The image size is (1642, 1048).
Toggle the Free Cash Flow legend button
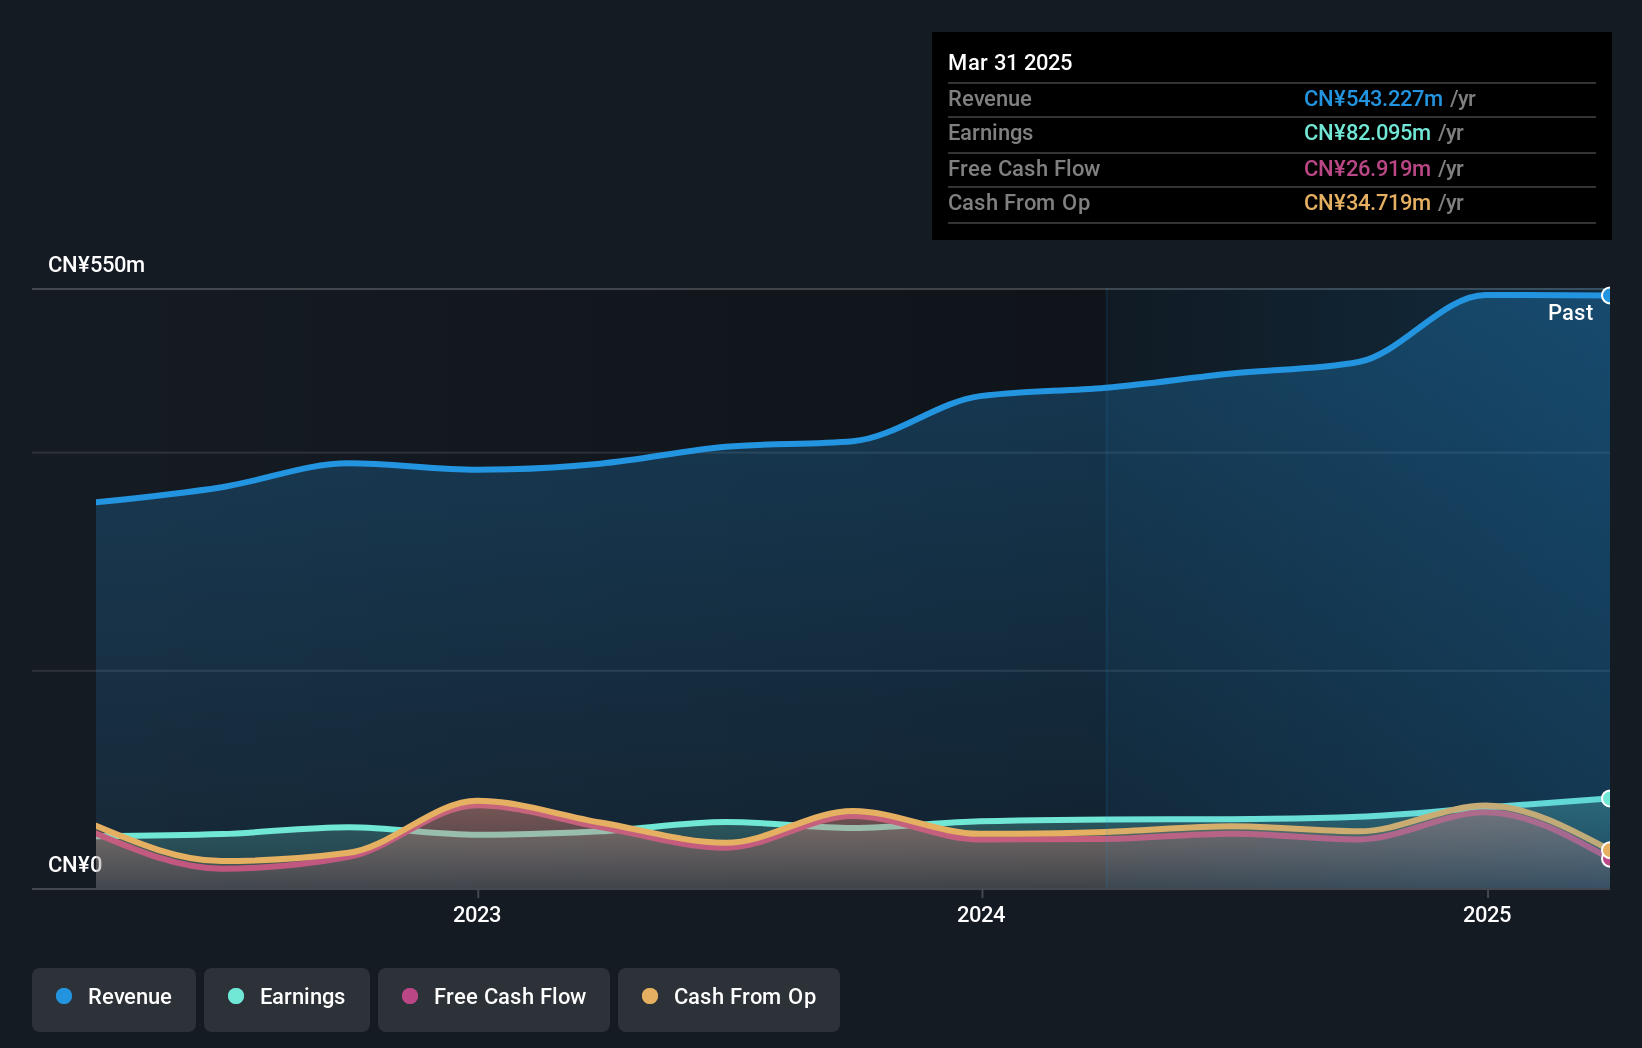(494, 999)
